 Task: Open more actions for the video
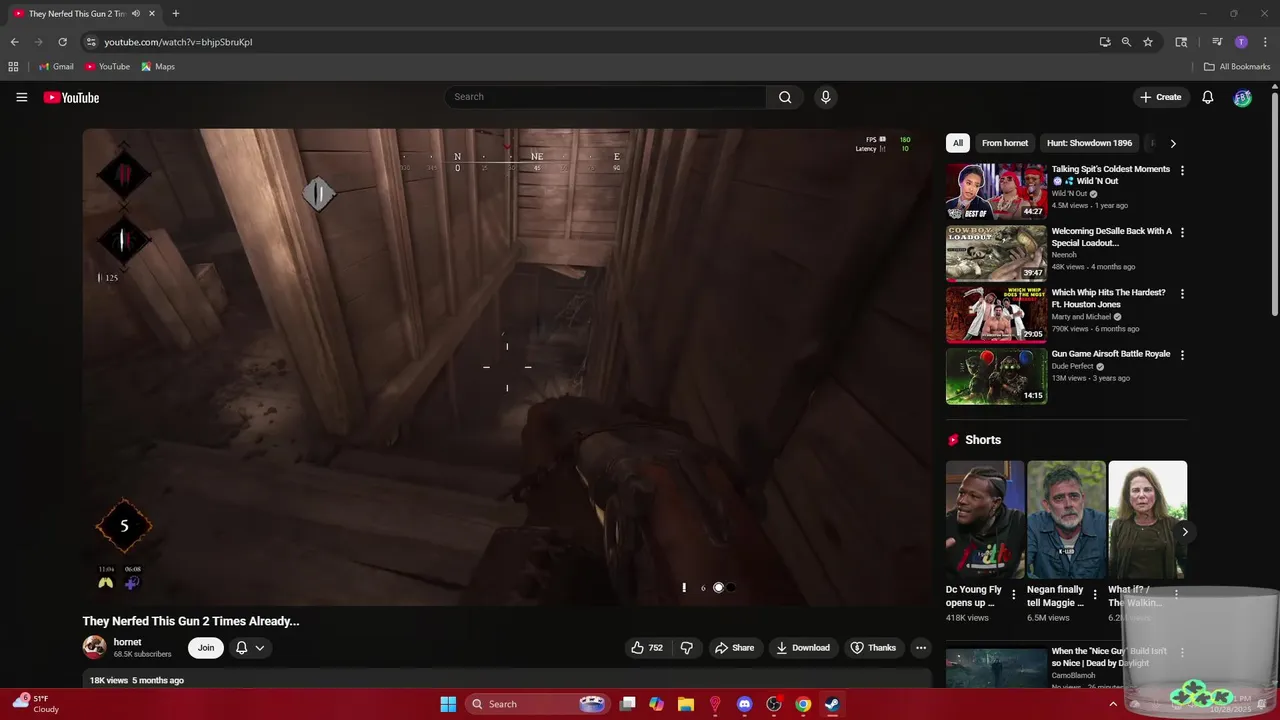(921, 648)
